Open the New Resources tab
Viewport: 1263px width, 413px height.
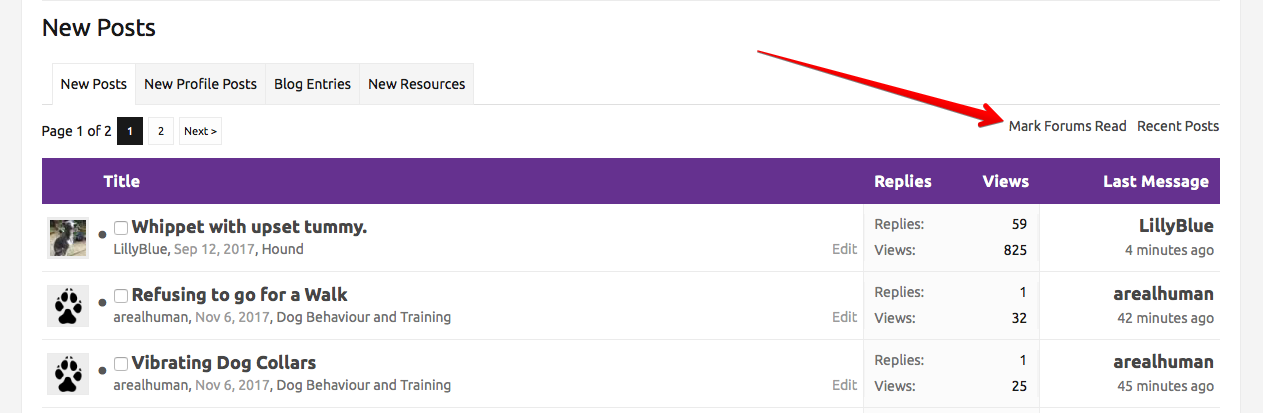point(416,84)
